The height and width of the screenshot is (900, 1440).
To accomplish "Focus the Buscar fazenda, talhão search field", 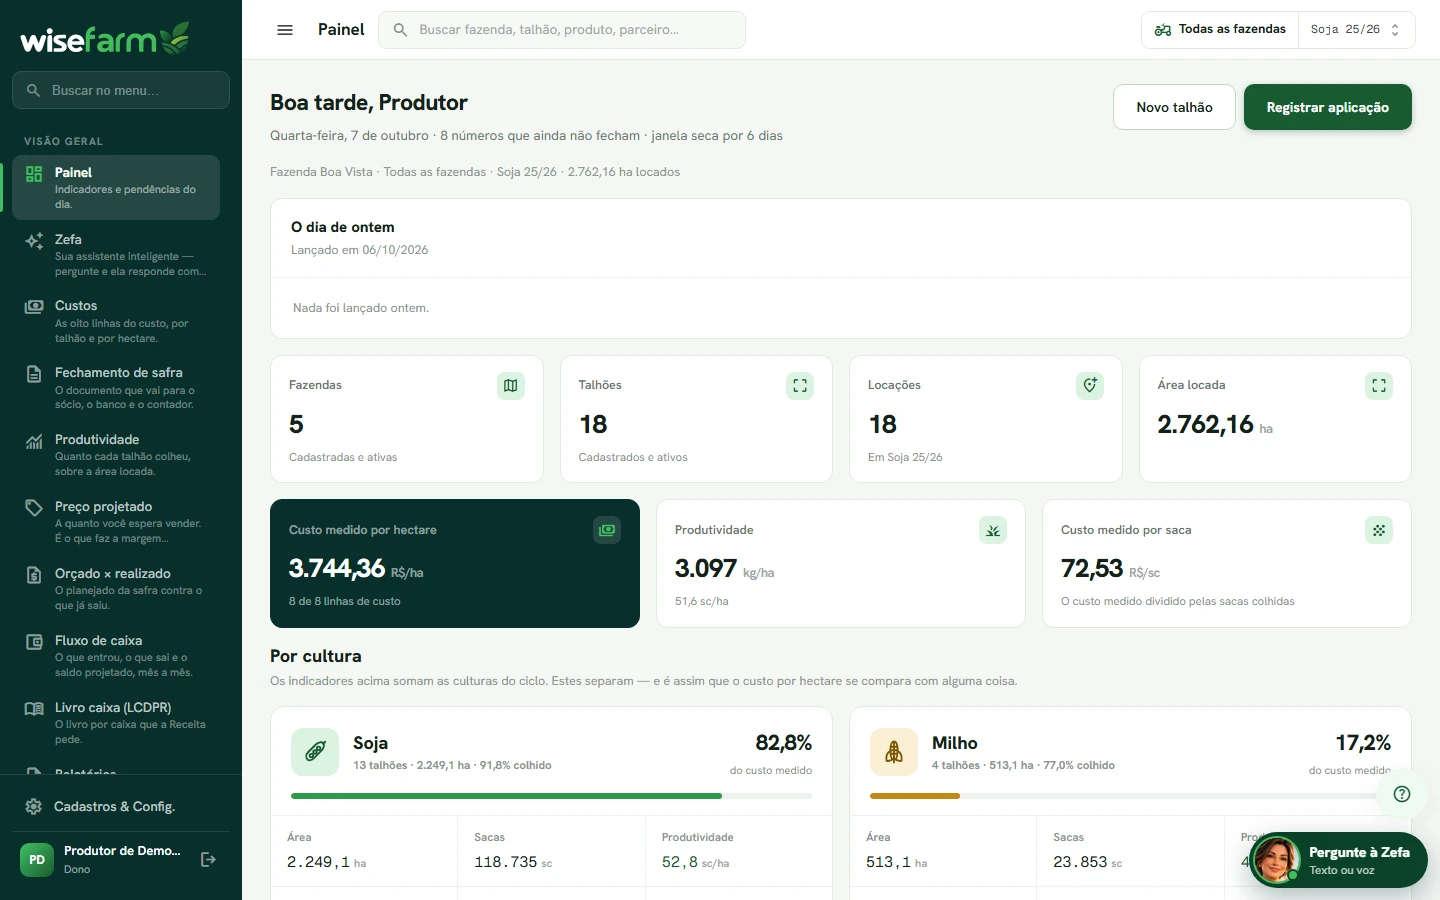I will pos(562,30).
